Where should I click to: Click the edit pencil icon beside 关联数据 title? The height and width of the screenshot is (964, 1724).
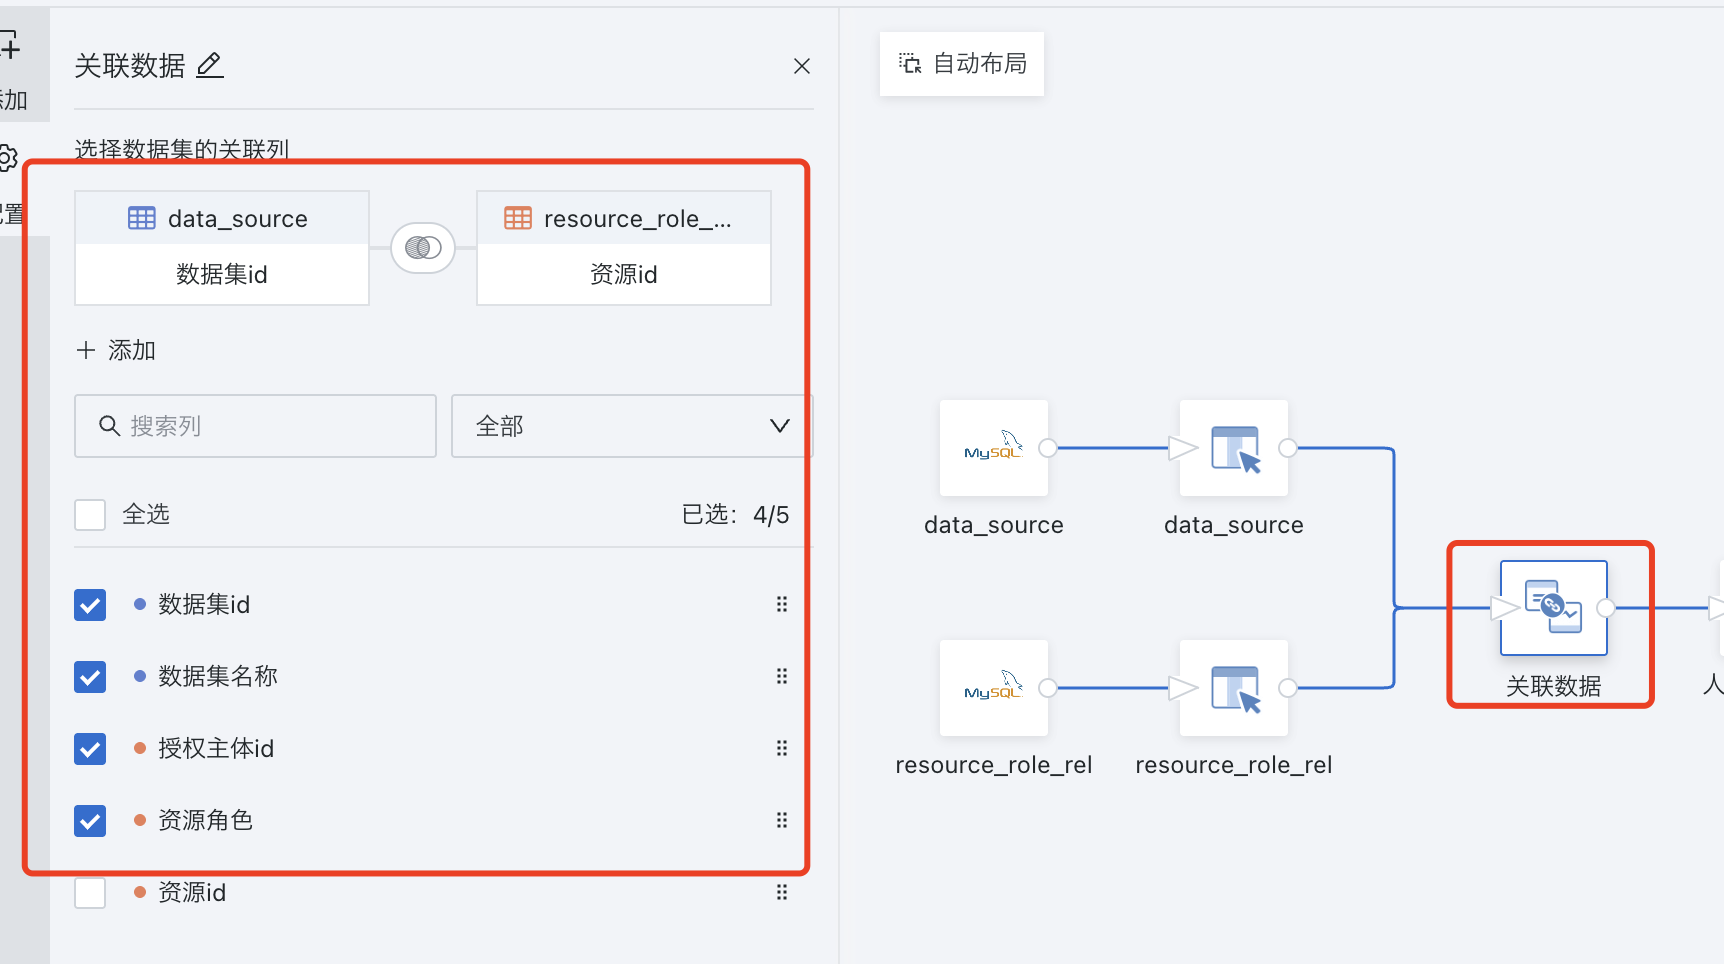209,66
